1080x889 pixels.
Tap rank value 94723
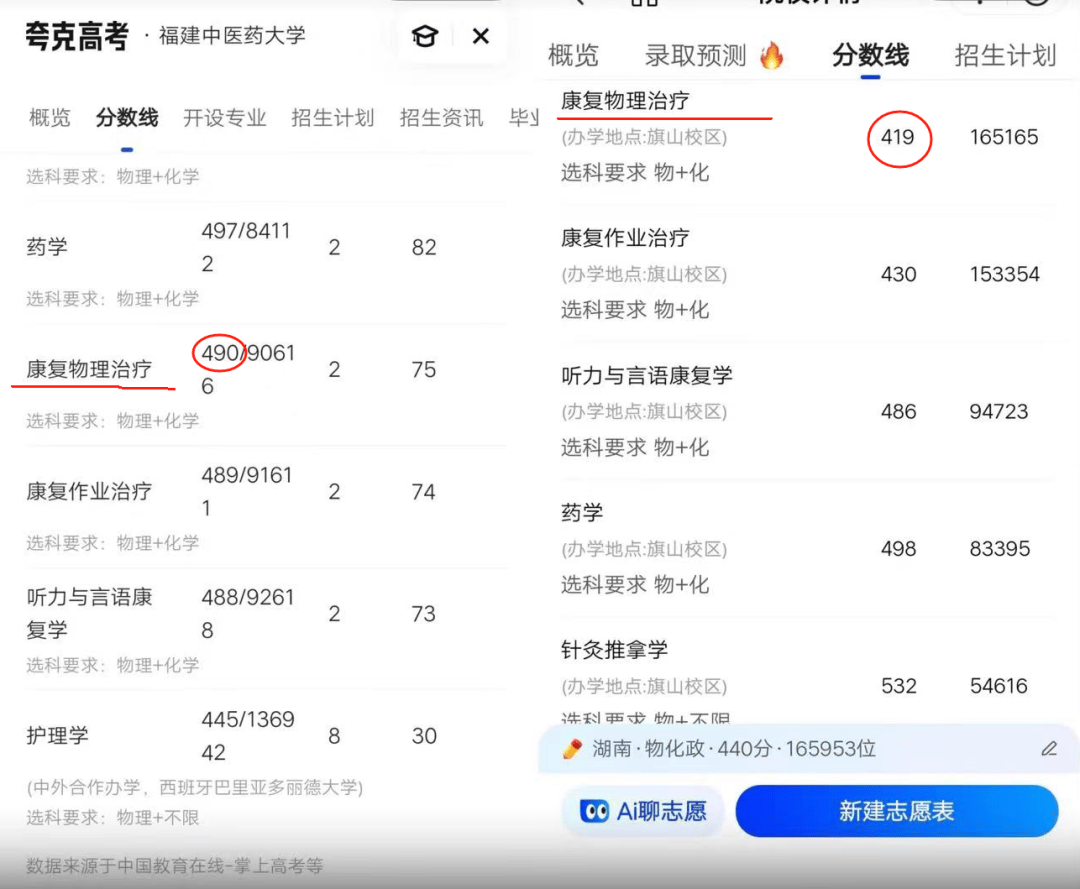click(x=998, y=411)
